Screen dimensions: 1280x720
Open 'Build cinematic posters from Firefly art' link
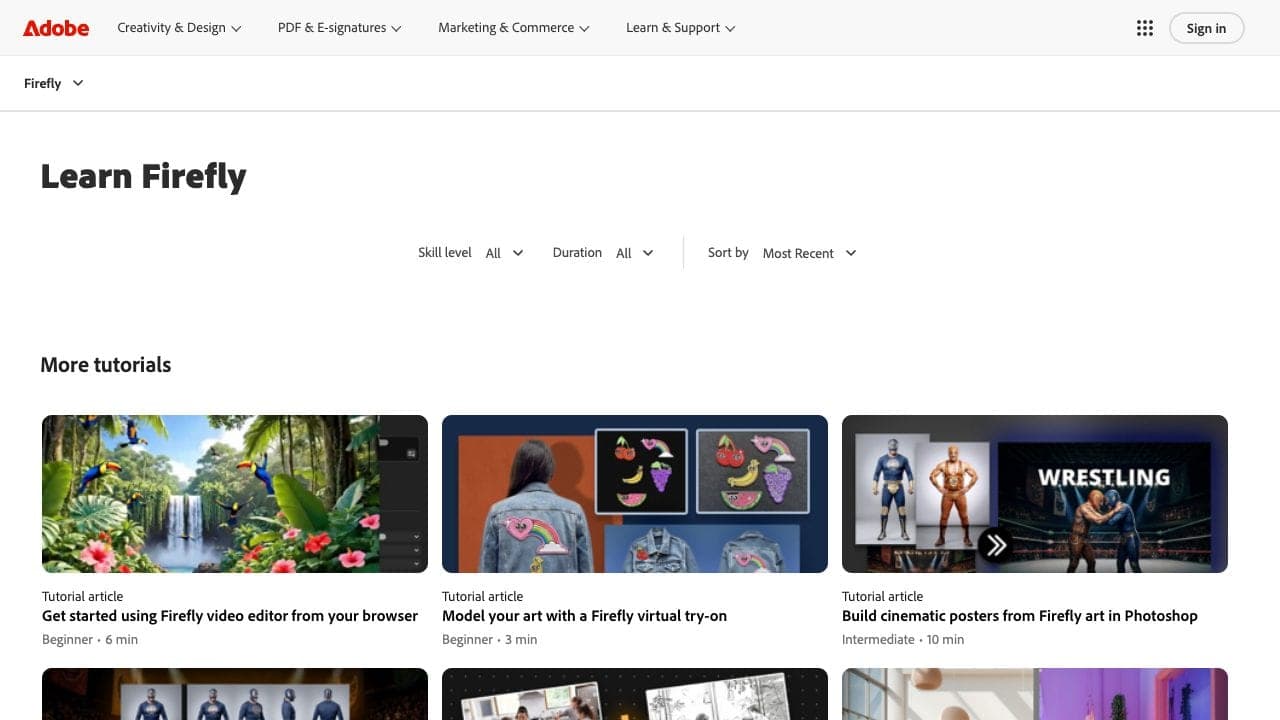pos(1020,616)
